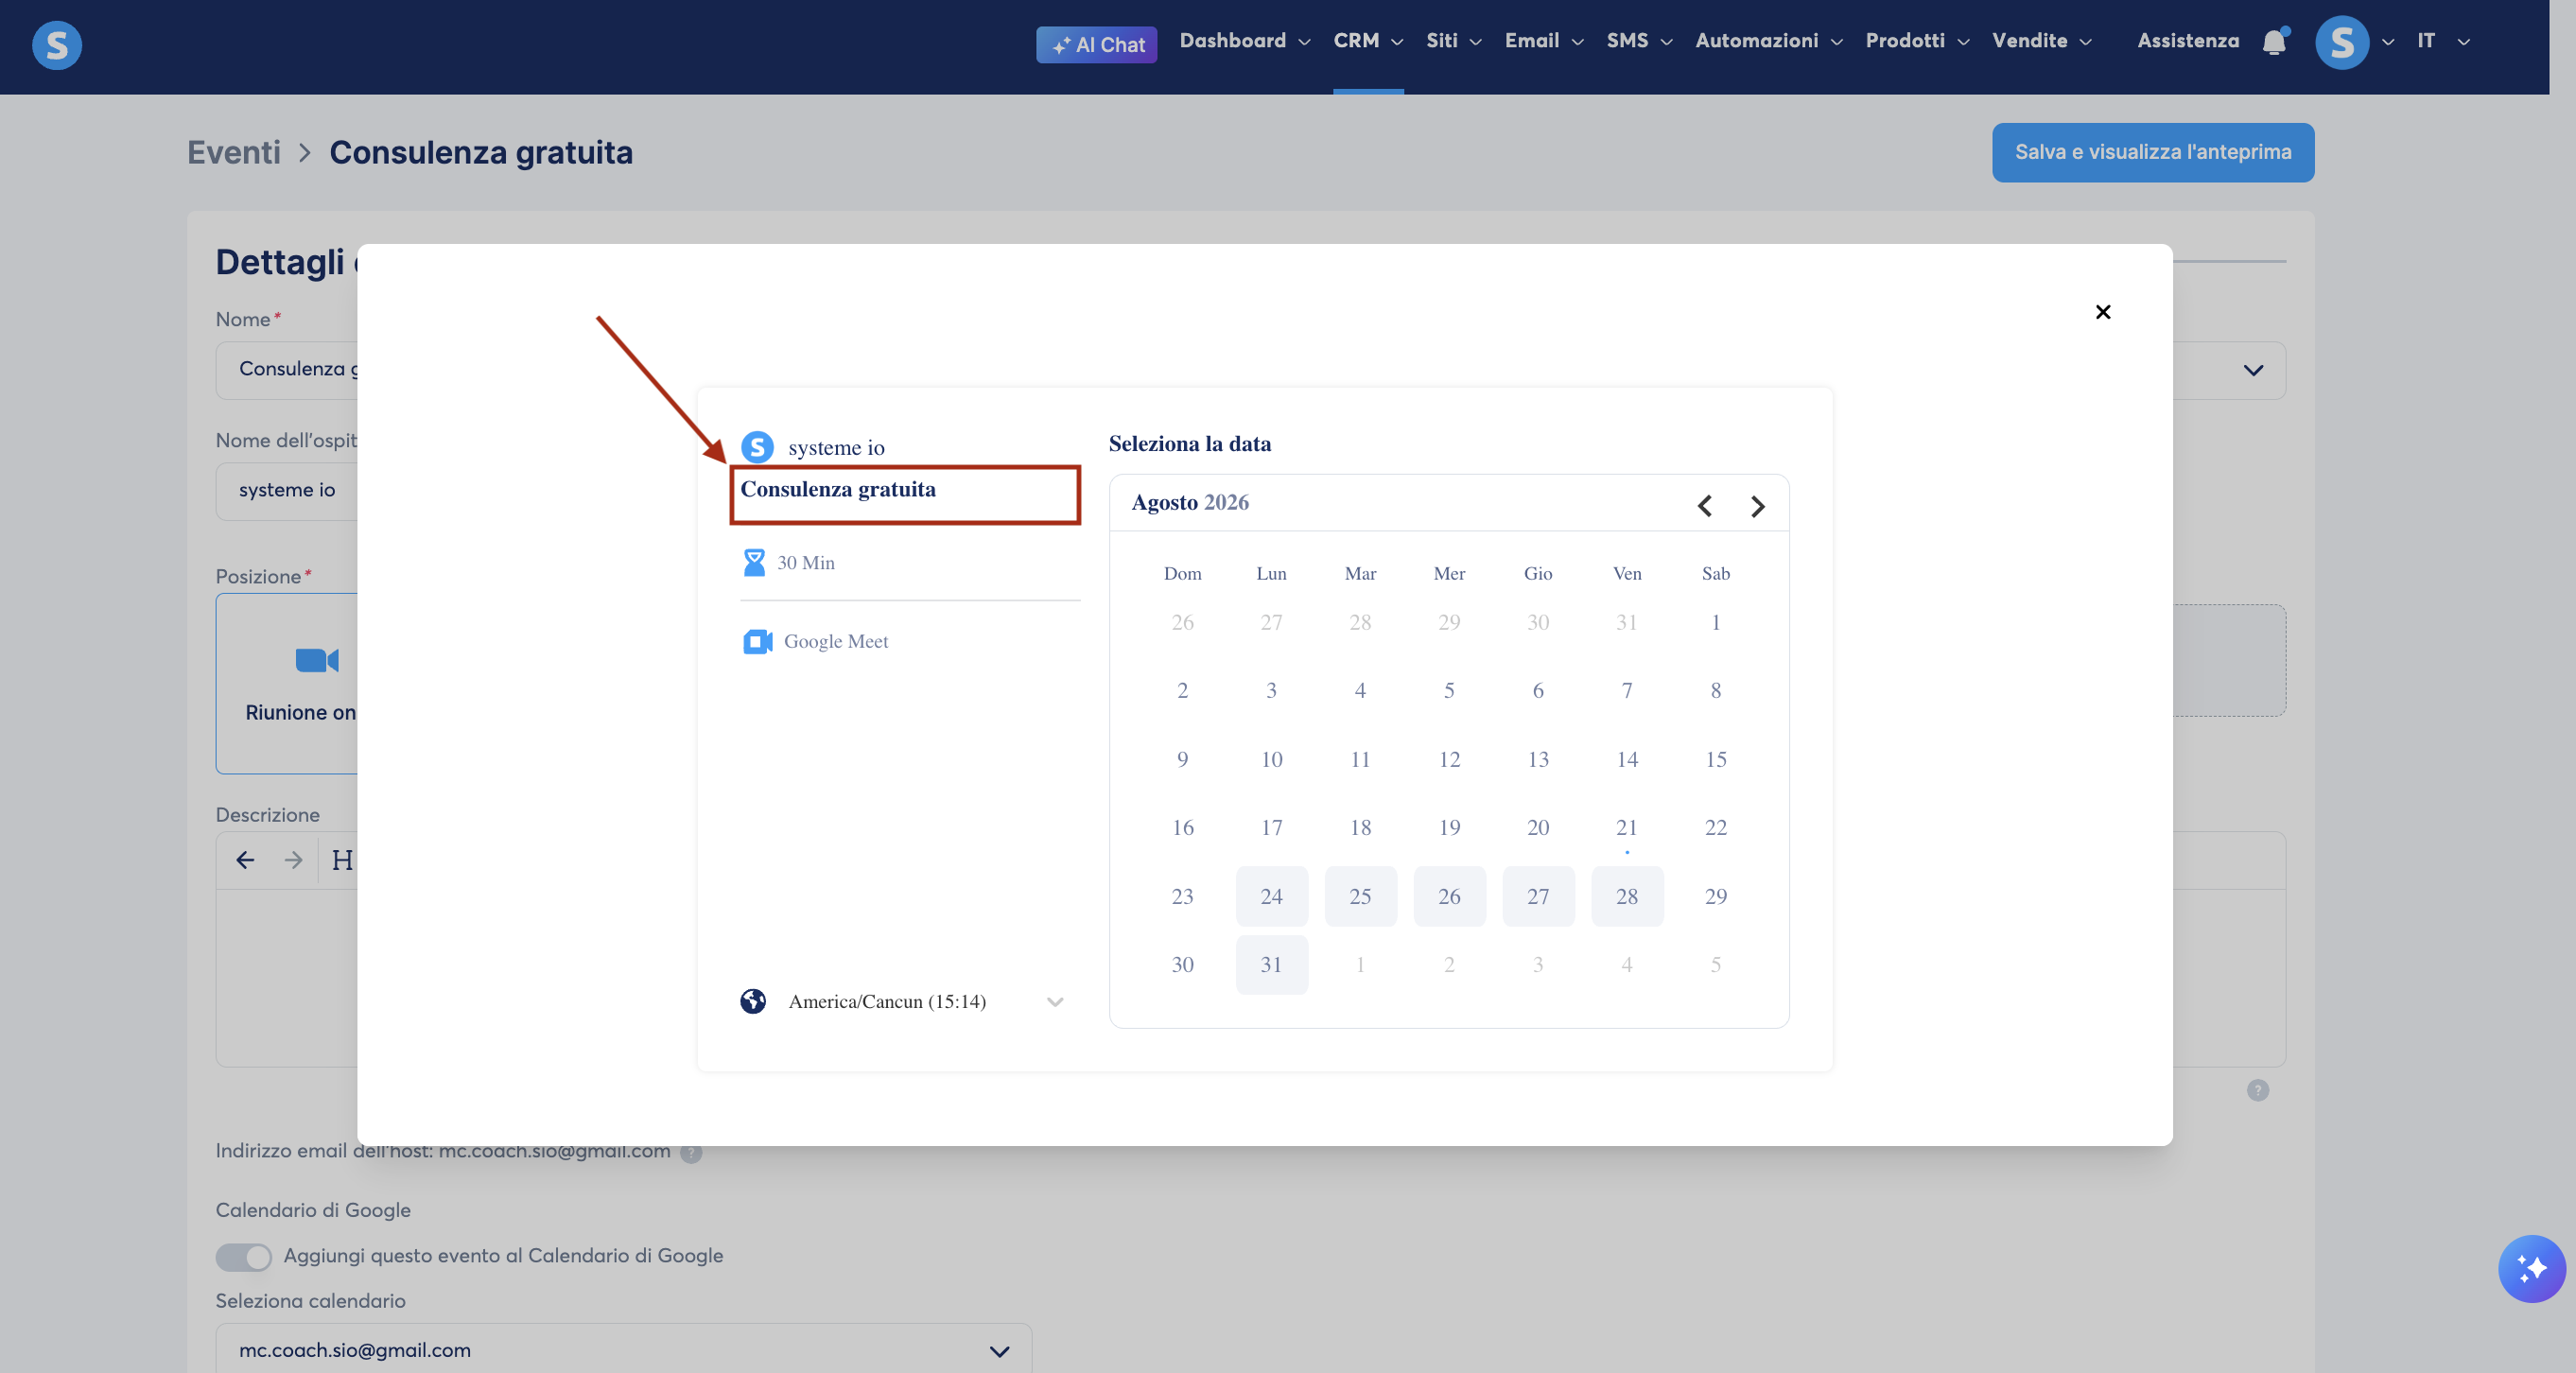Select August 26 in the calendar
The image size is (2576, 1373).
point(1449,896)
